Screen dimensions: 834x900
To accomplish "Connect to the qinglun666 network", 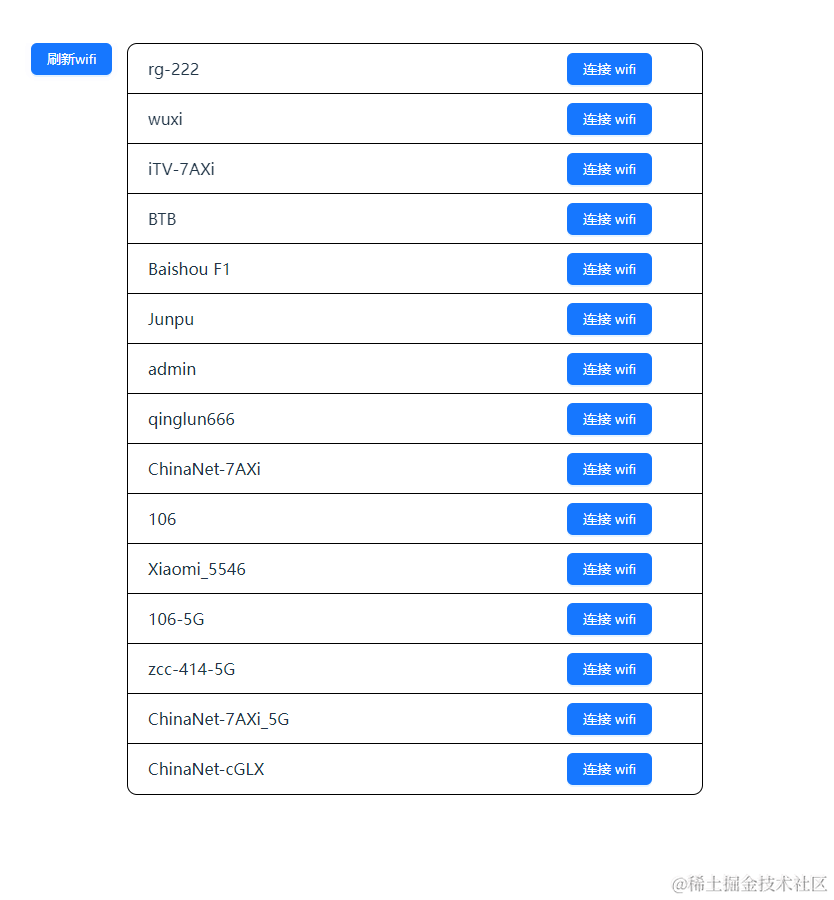I will (x=609, y=419).
